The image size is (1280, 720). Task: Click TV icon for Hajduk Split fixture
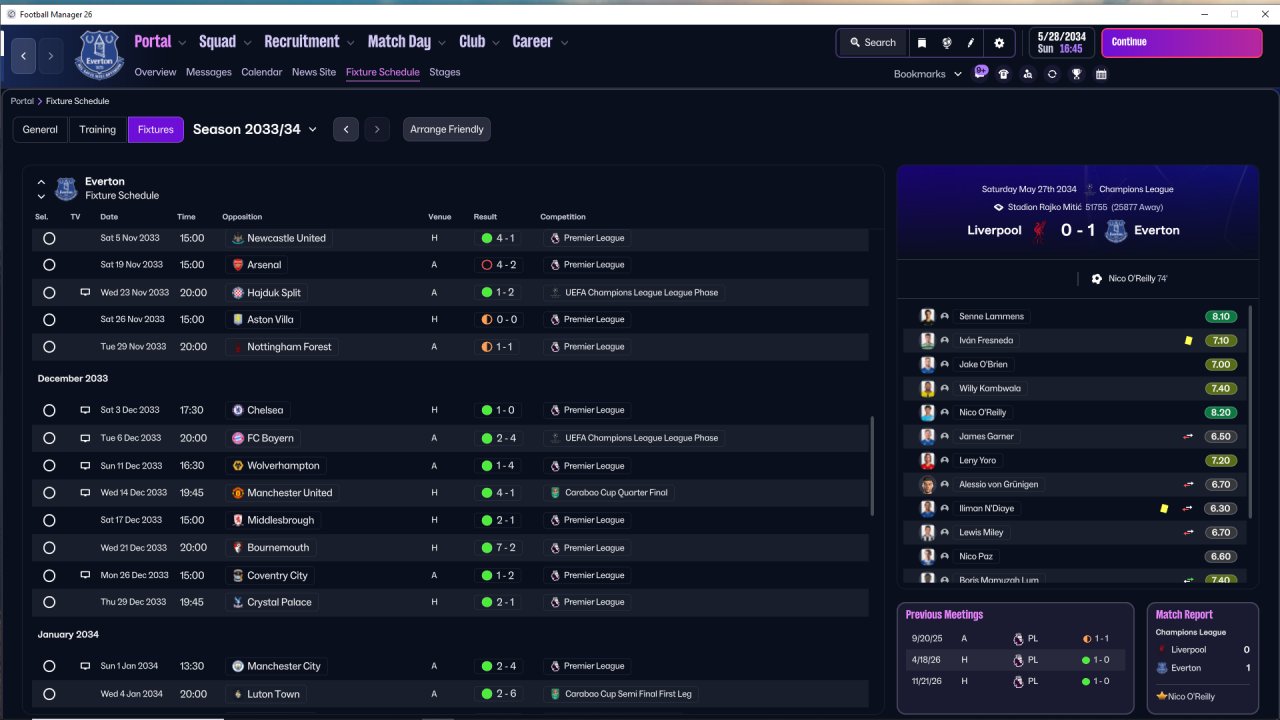pos(86,292)
